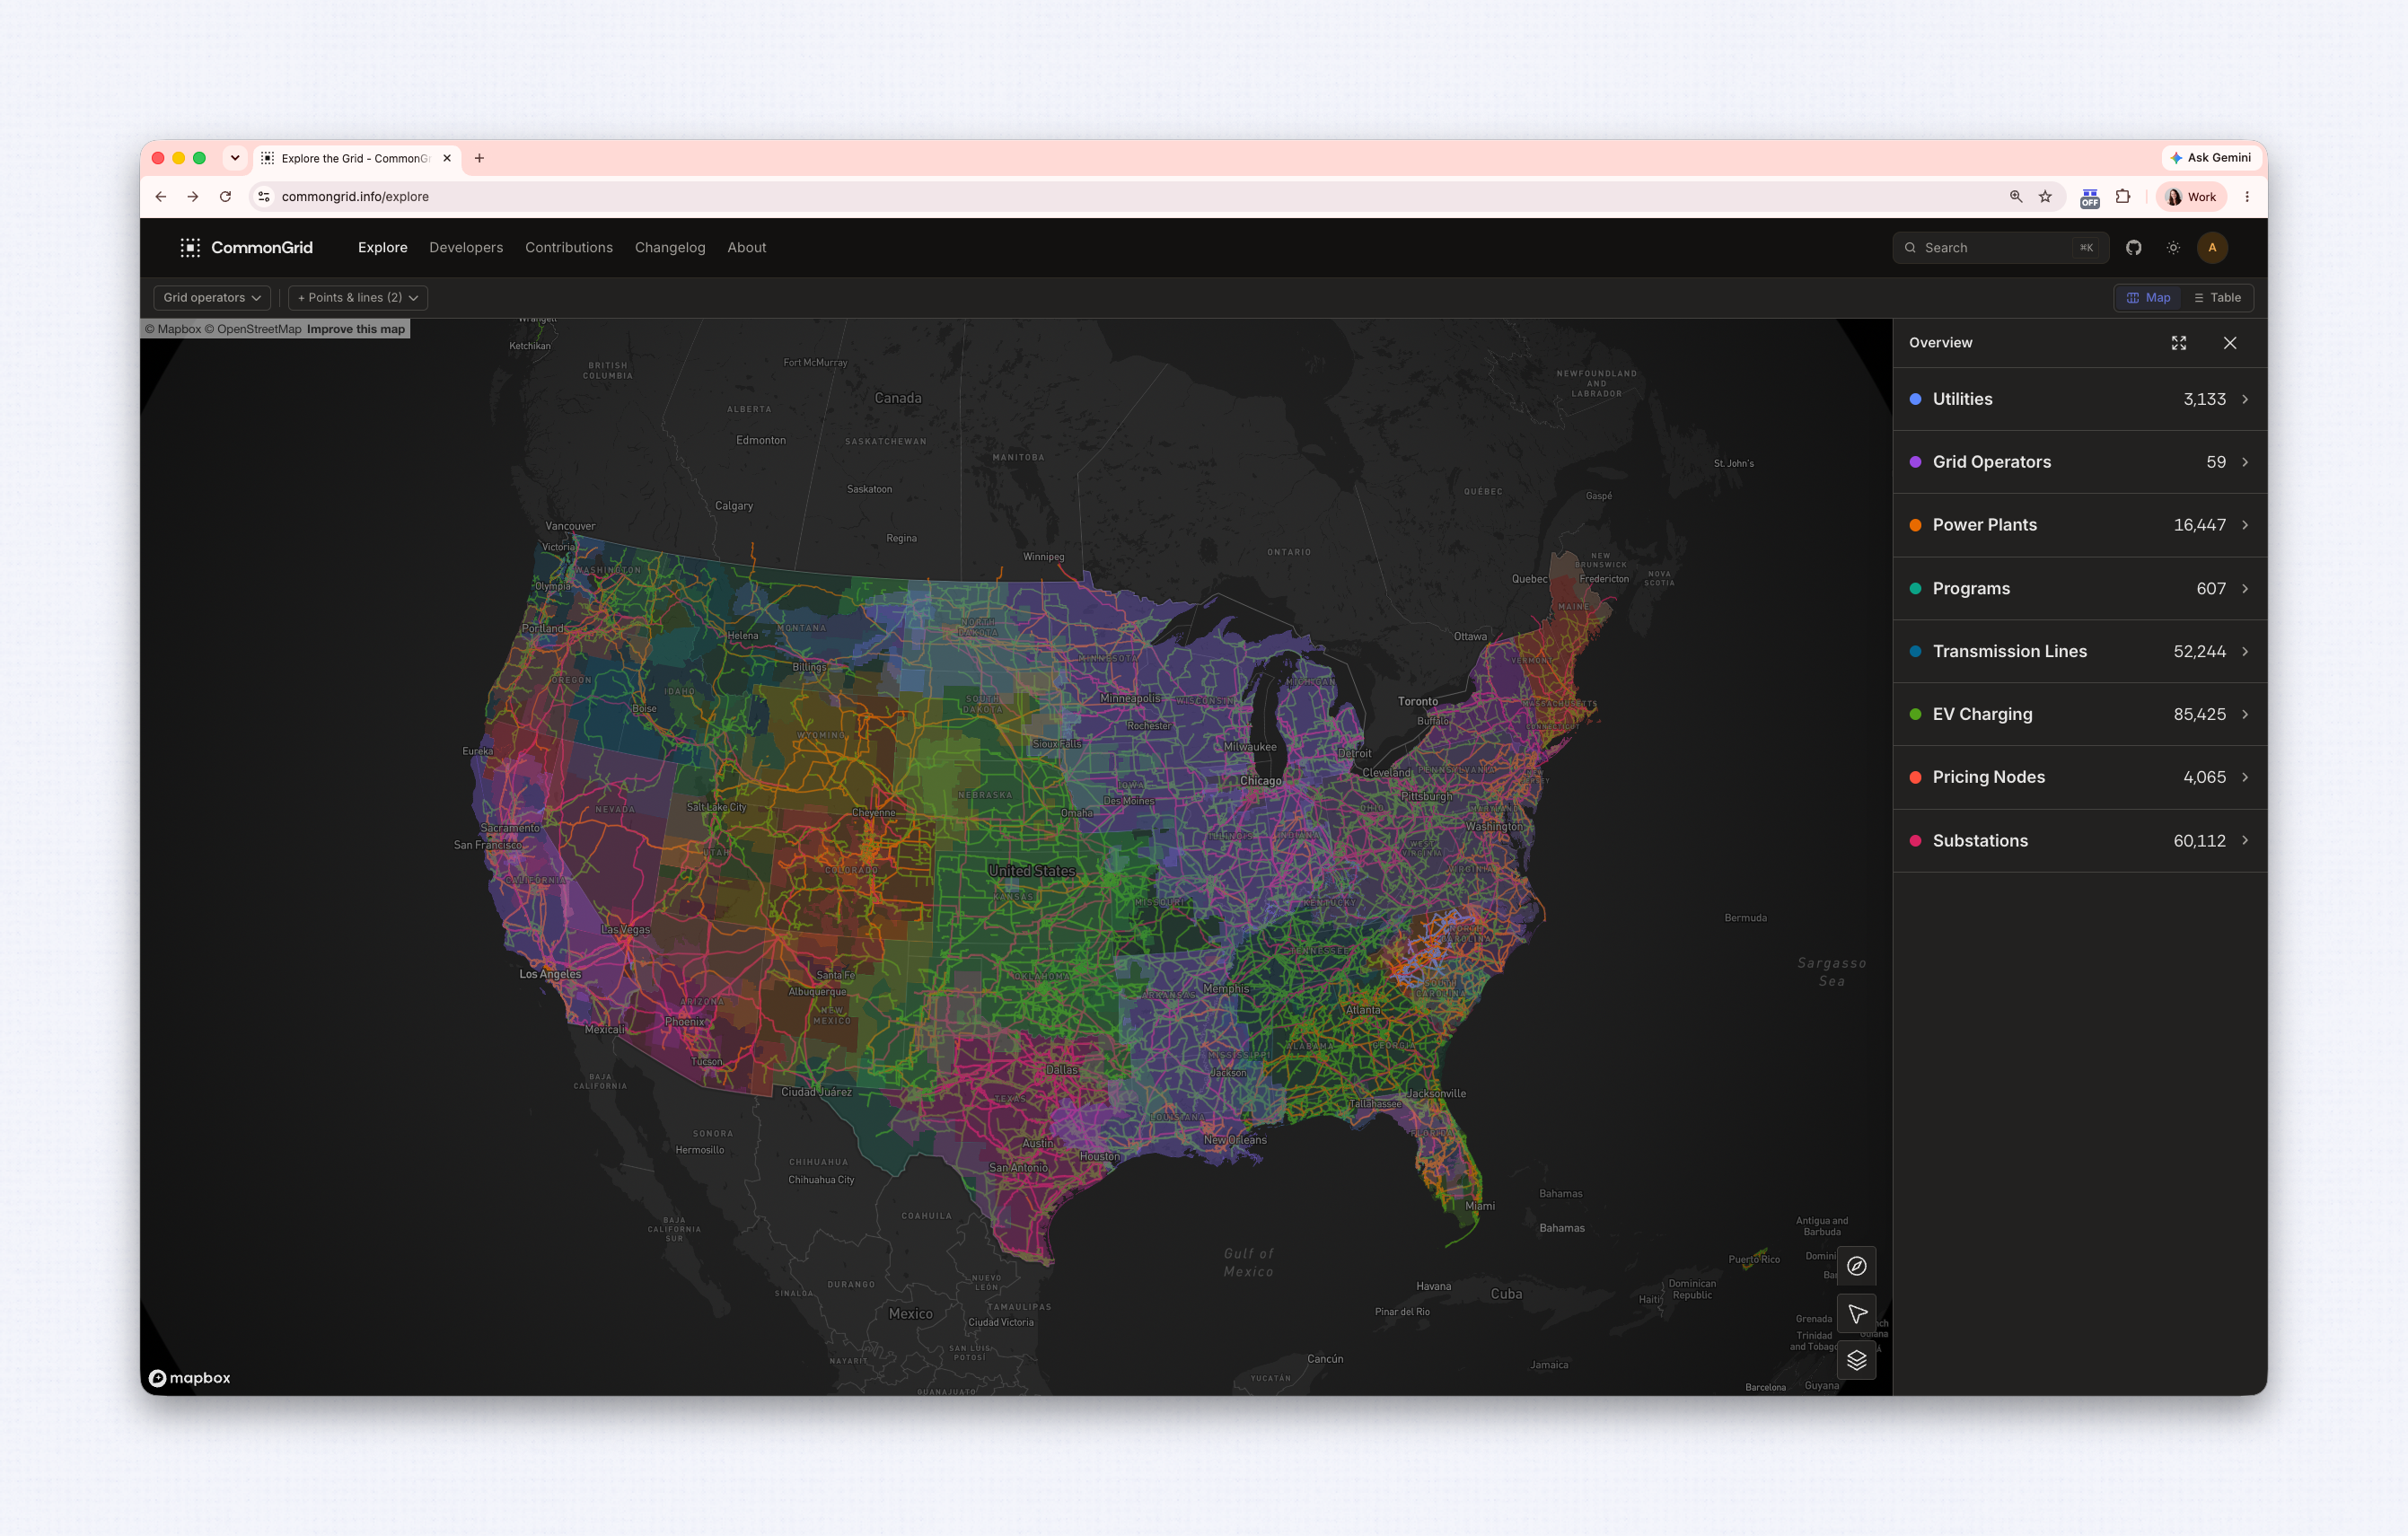This screenshot has height=1536, width=2408.
Task: View site information icon in address bar
Action: (264, 197)
